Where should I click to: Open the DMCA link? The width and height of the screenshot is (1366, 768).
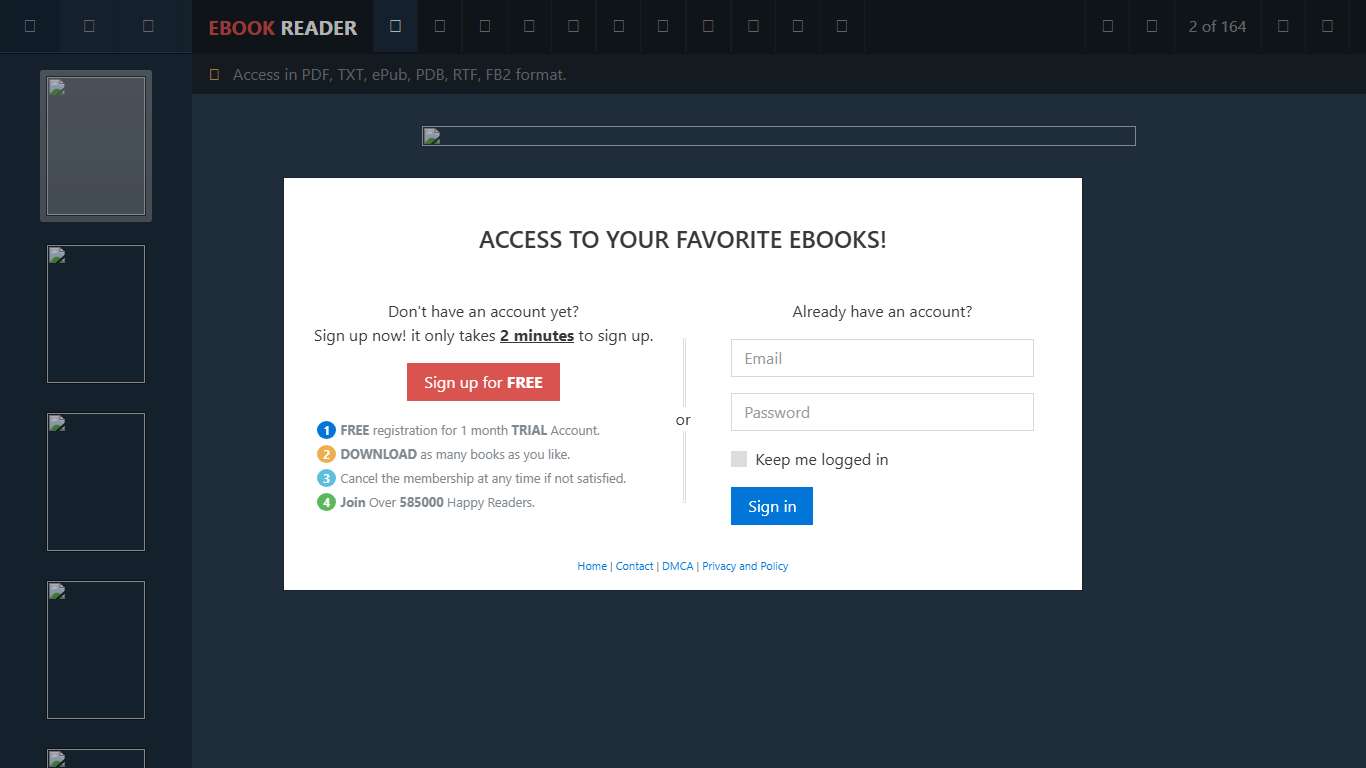677,566
